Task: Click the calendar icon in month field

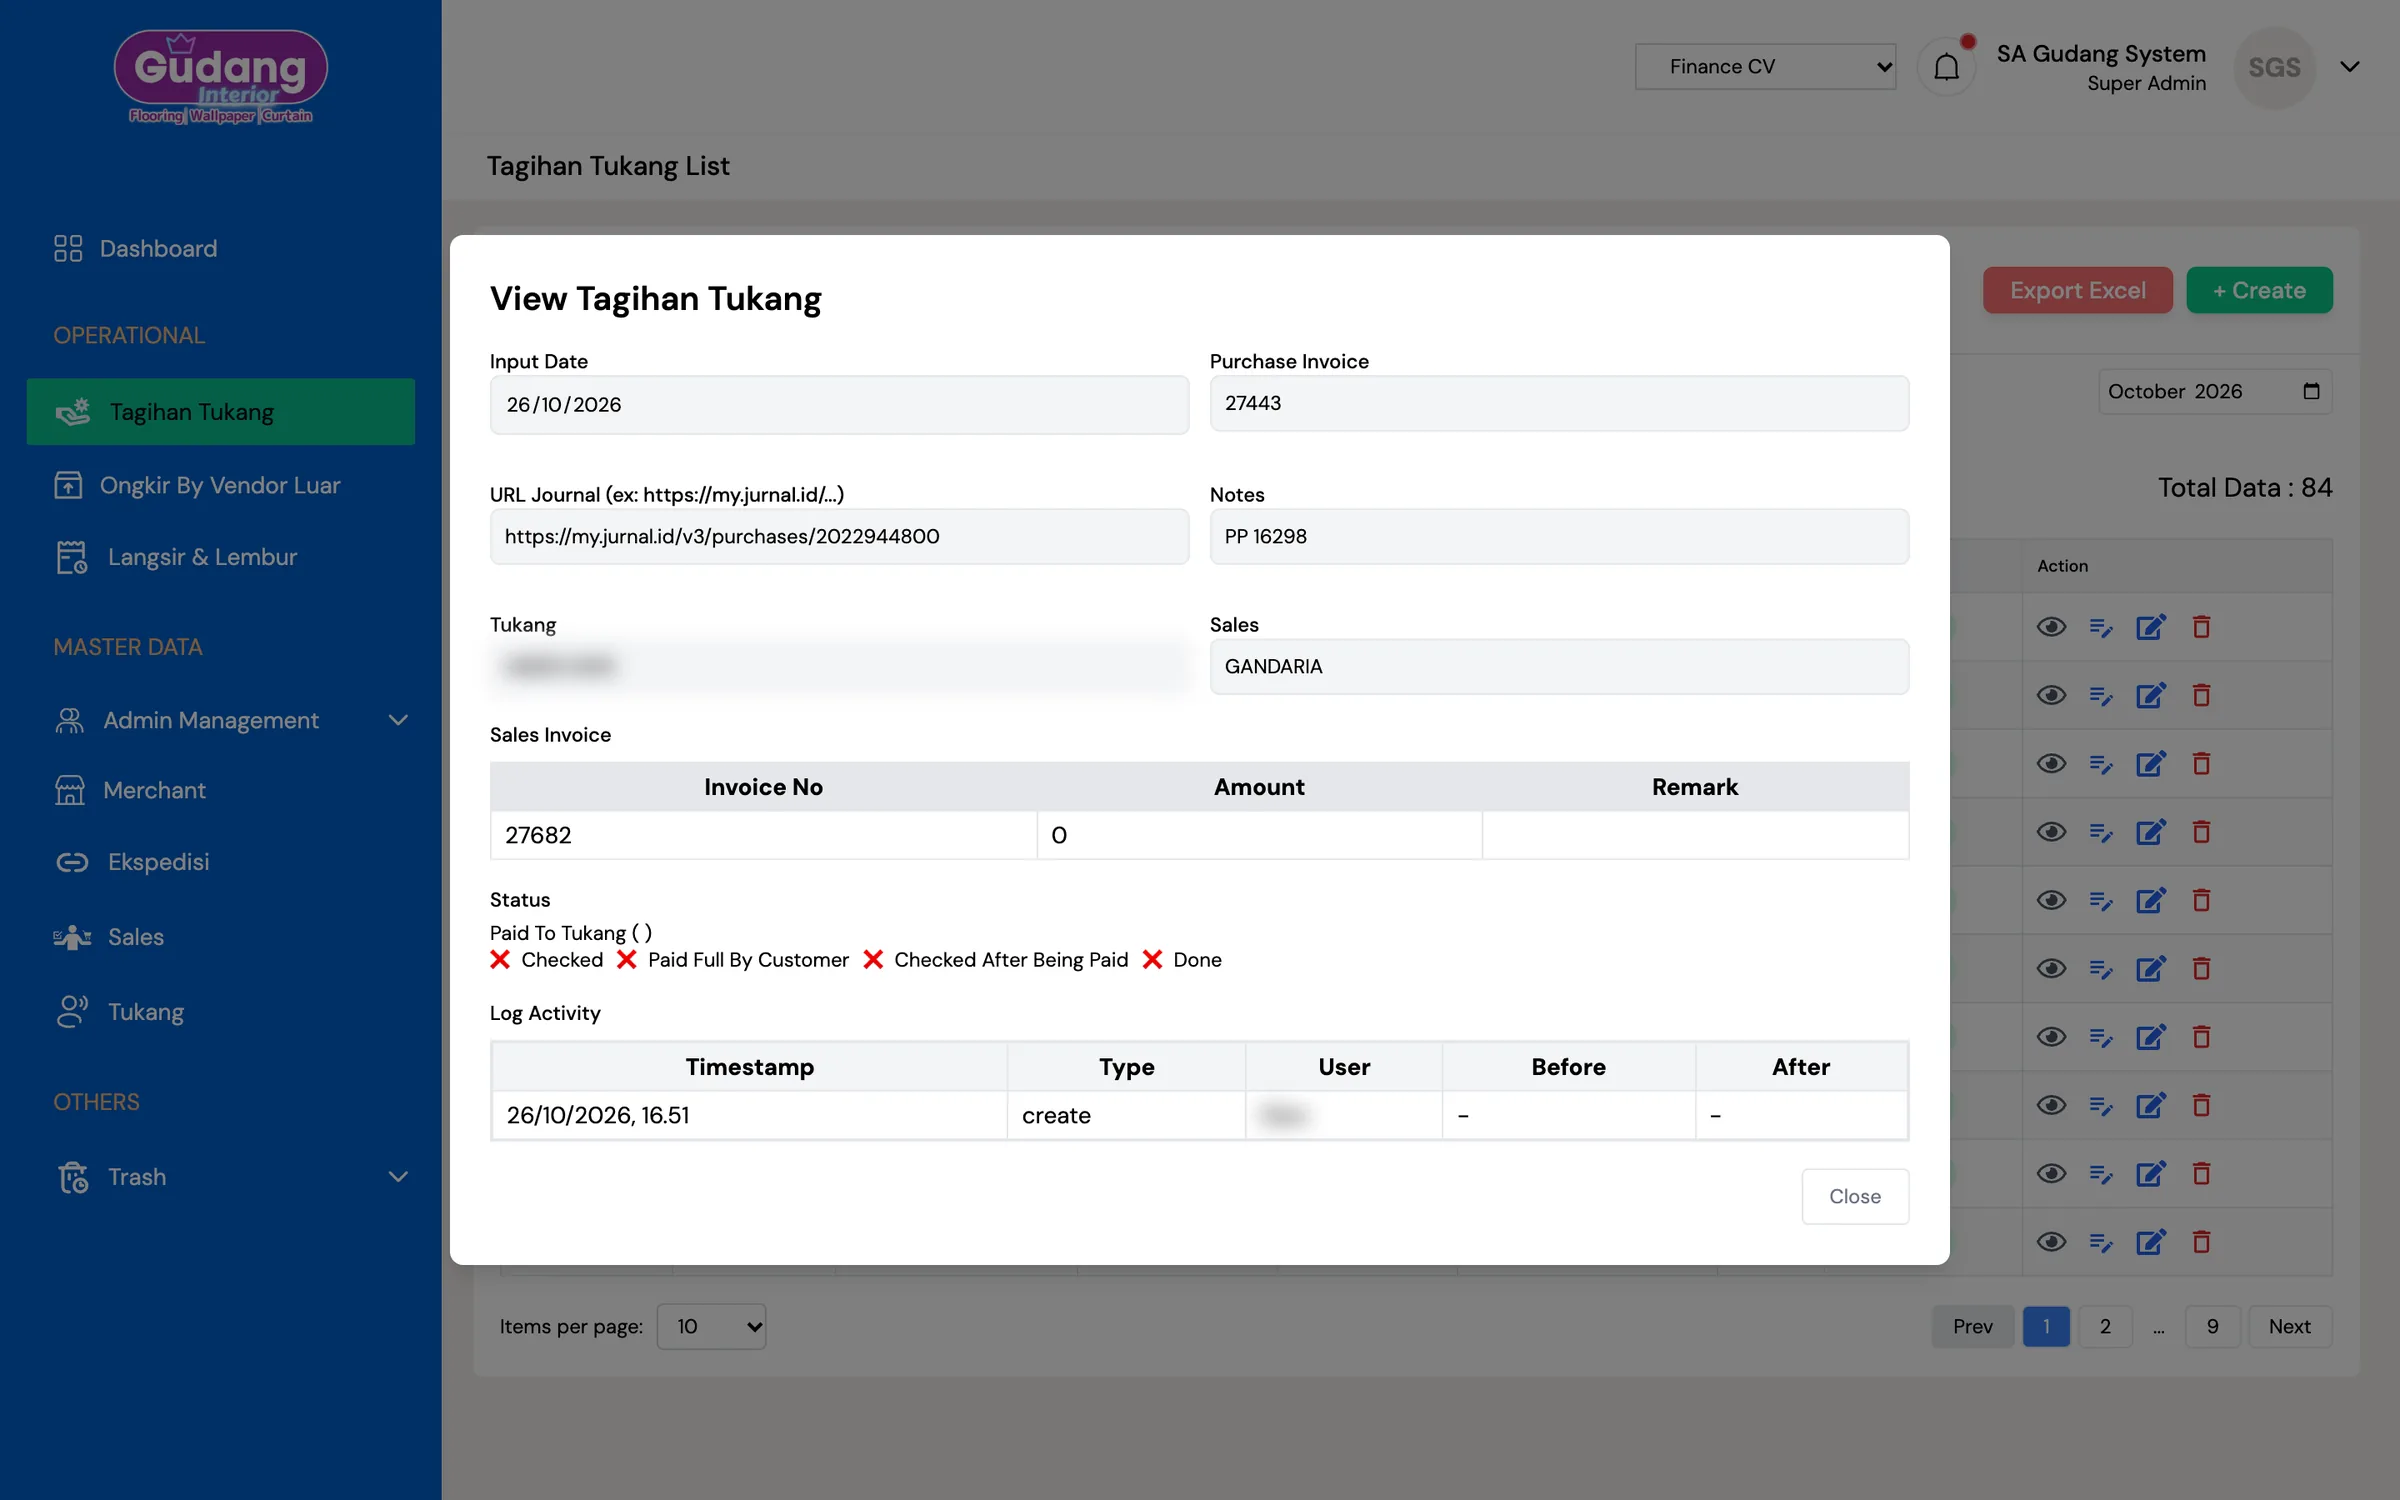Action: (x=2311, y=391)
